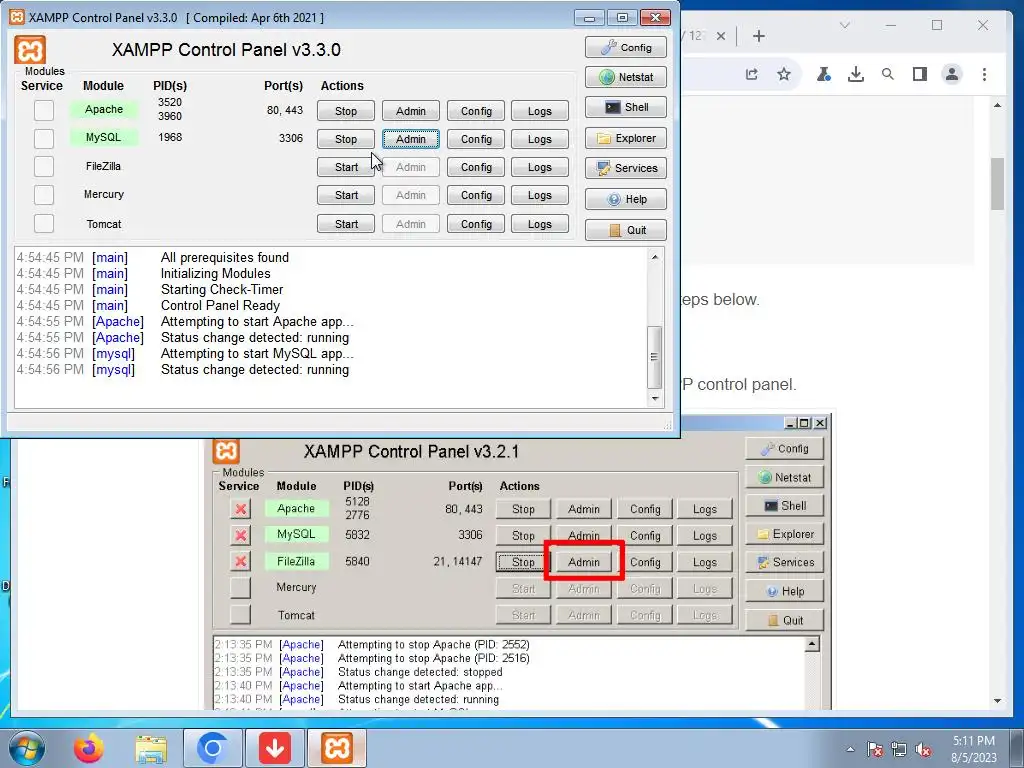
Task: Click the XAMPP logo in the control panel
Action: pyautogui.click(x=30, y=50)
